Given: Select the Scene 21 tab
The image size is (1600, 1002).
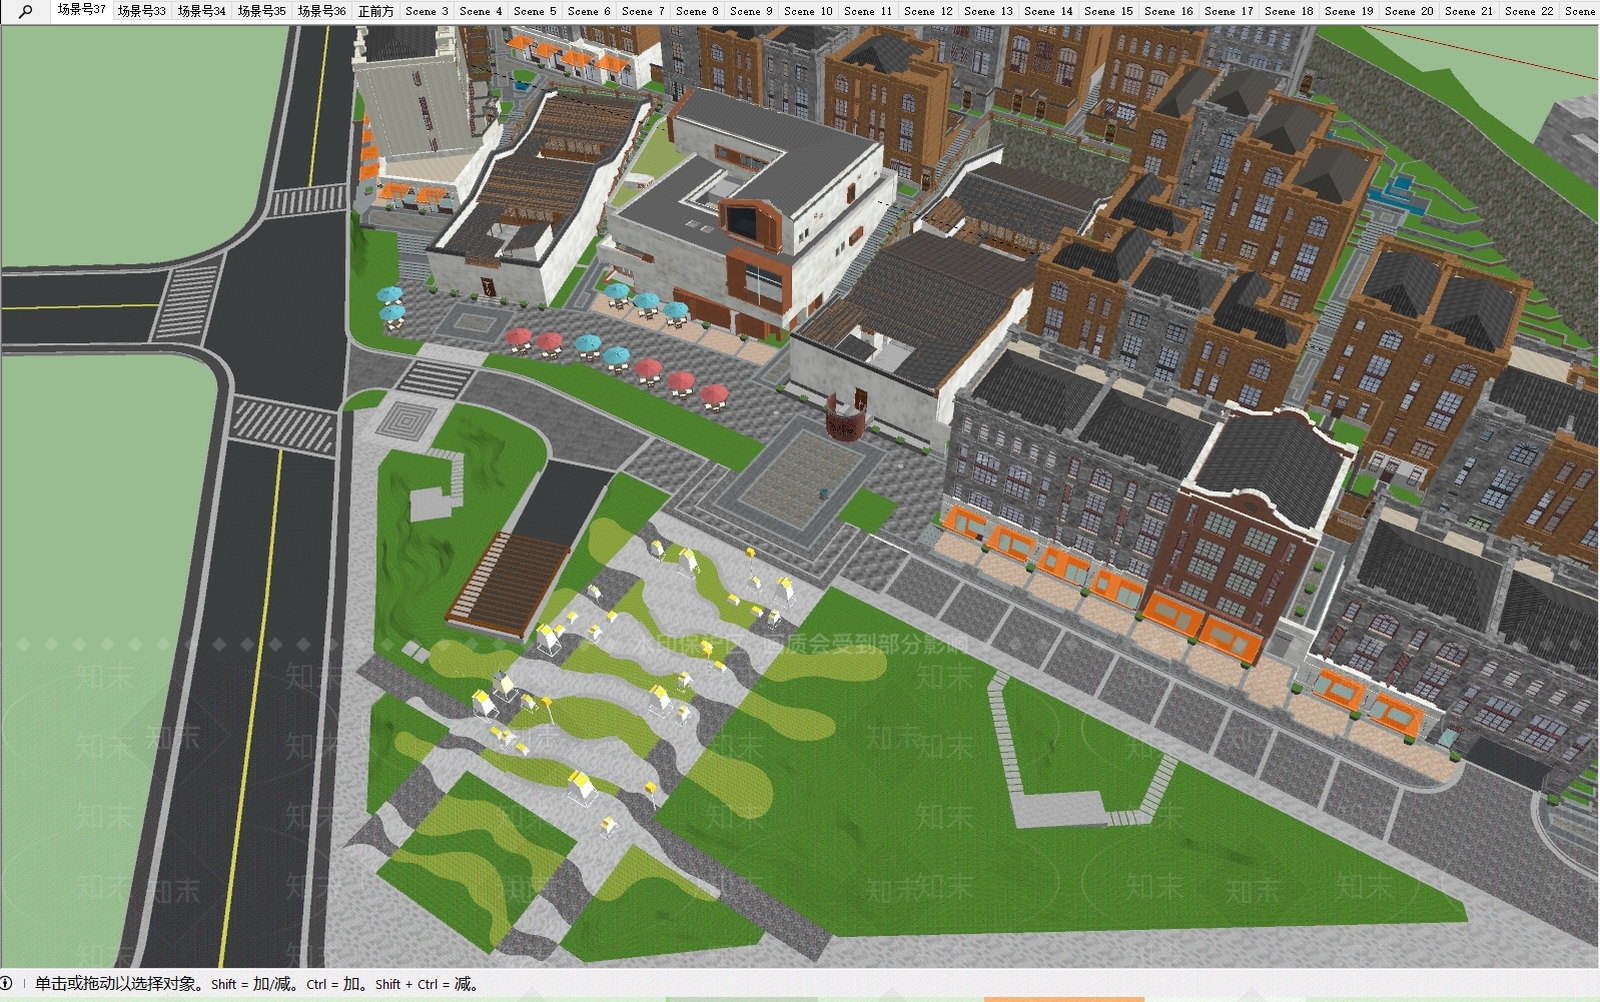Looking at the screenshot, I should (x=1467, y=11).
